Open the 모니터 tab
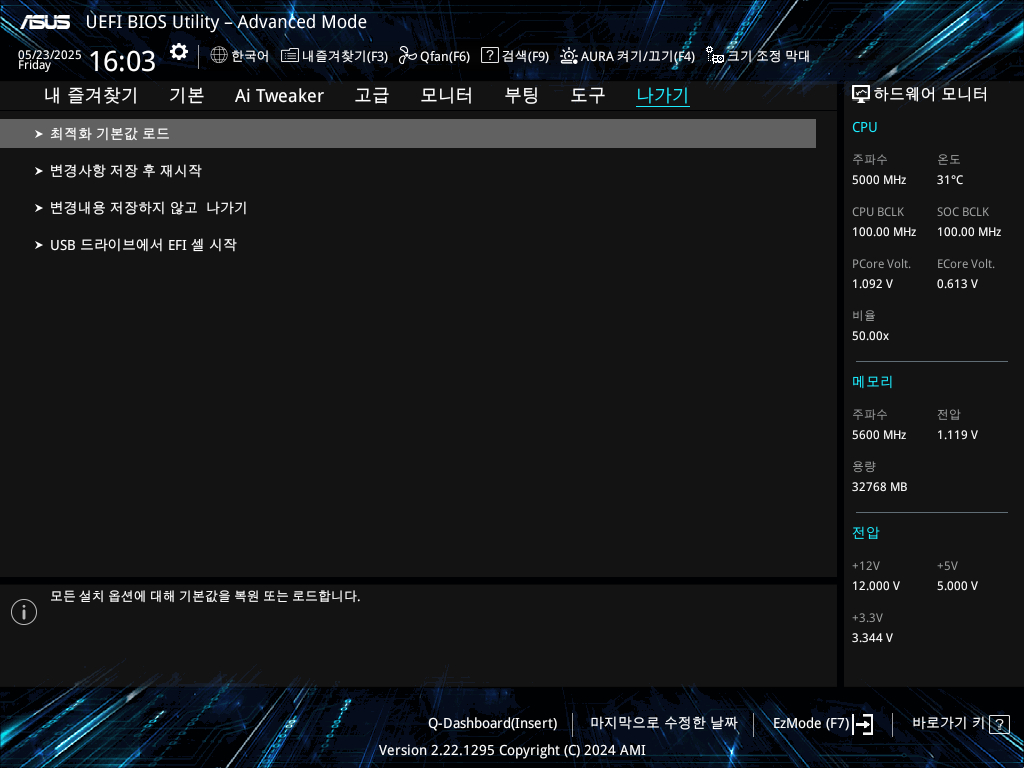The height and width of the screenshot is (768, 1024). click(446, 96)
